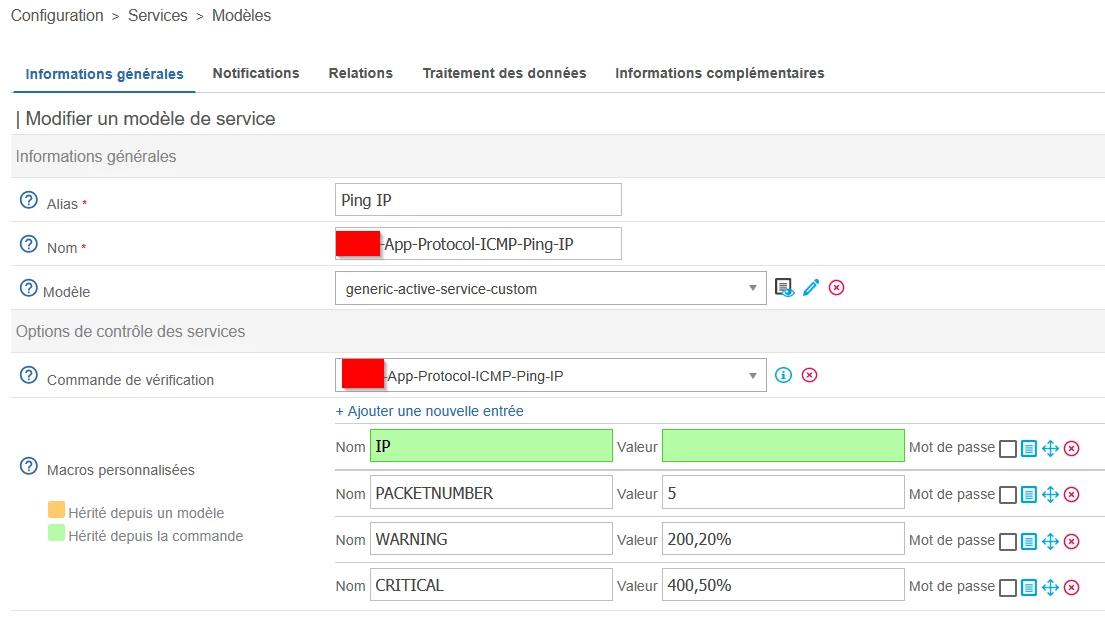View the selected Modèle template details
Viewport: 1105px width, 618px height.
(x=785, y=288)
